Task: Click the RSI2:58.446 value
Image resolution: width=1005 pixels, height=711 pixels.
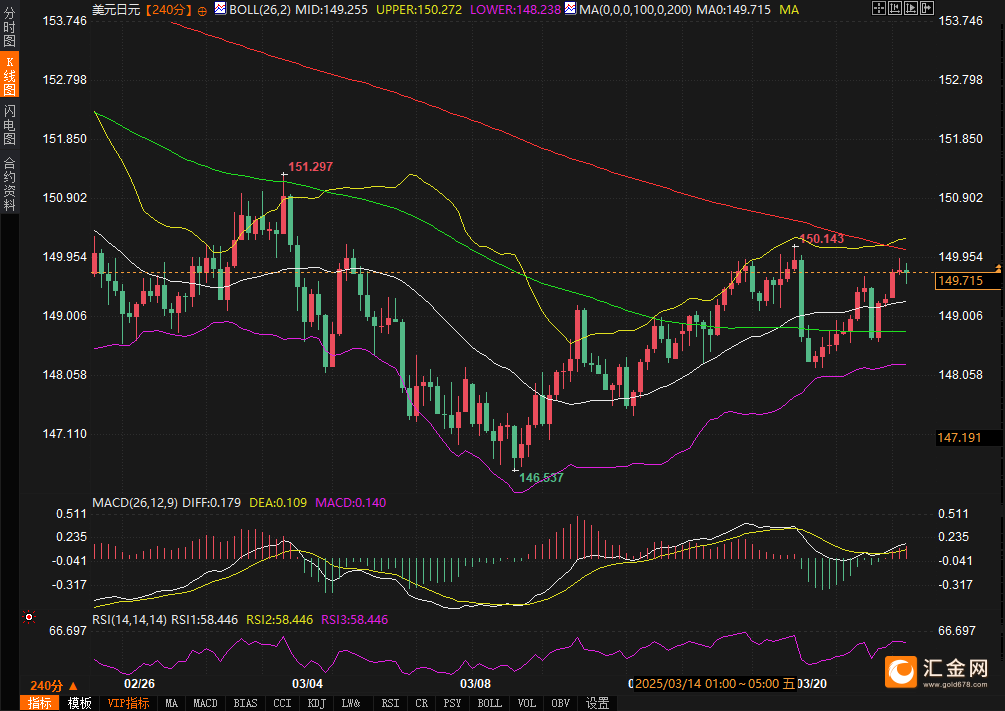Action: coord(279,620)
